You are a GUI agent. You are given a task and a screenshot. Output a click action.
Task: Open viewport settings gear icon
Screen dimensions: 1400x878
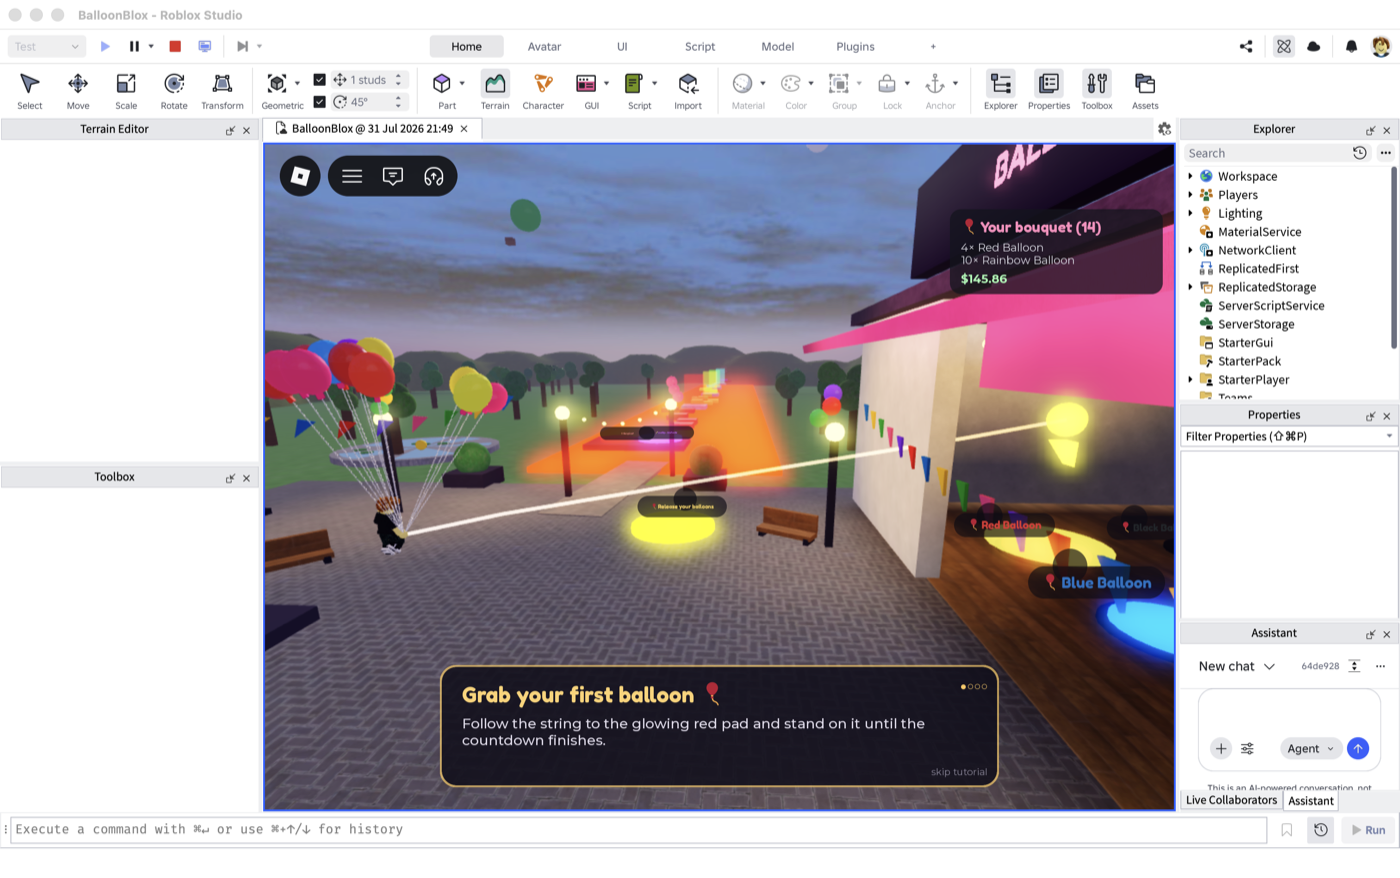[1164, 129]
